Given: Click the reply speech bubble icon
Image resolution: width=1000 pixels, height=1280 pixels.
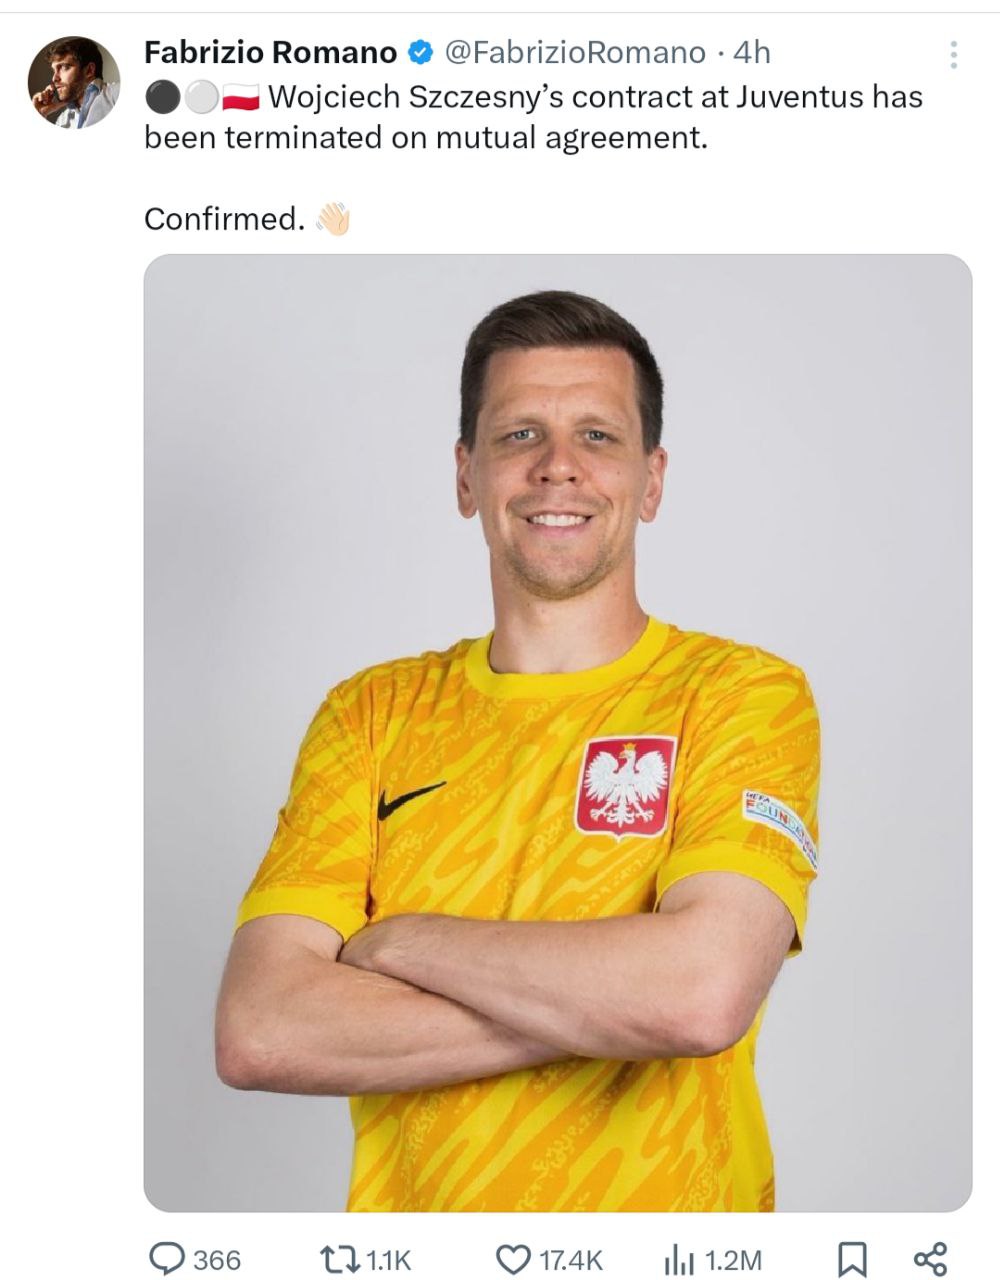Looking at the screenshot, I should (x=166, y=1258).
